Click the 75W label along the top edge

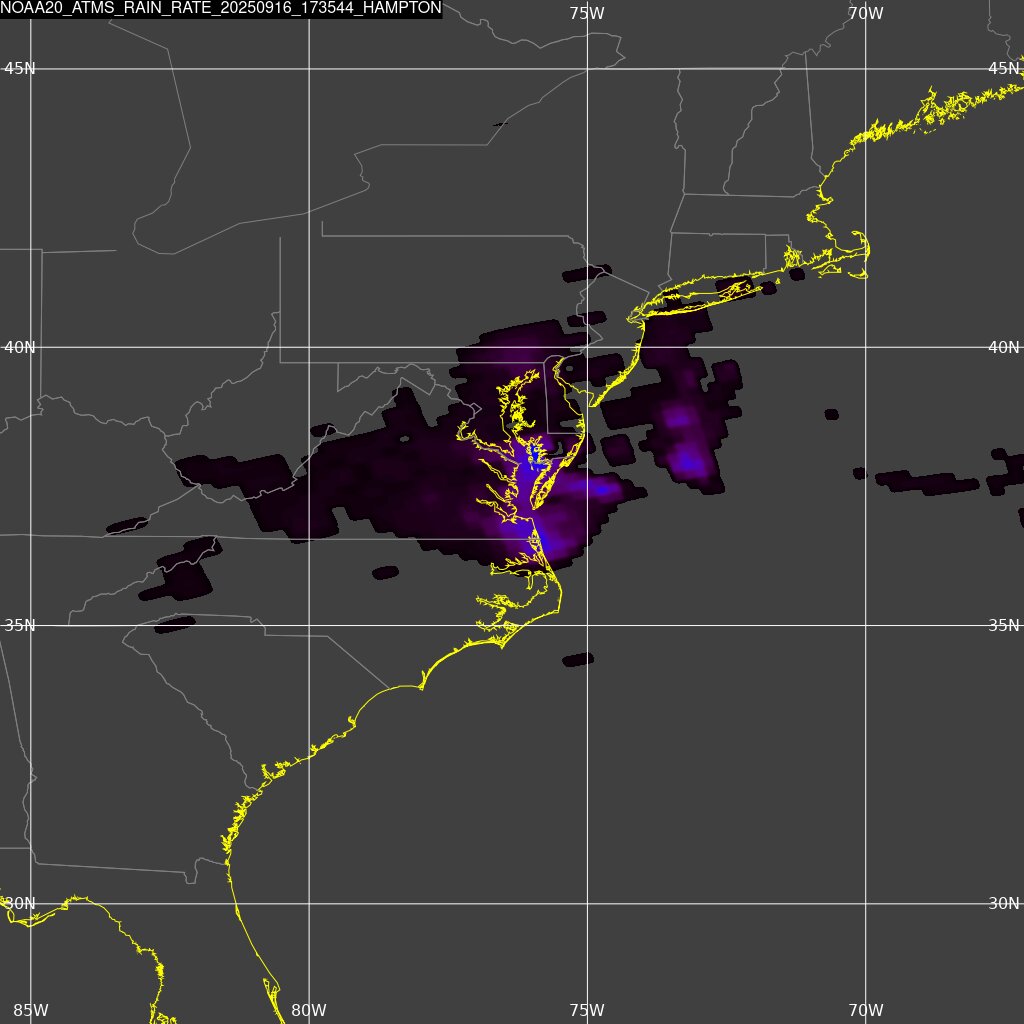coord(587,13)
